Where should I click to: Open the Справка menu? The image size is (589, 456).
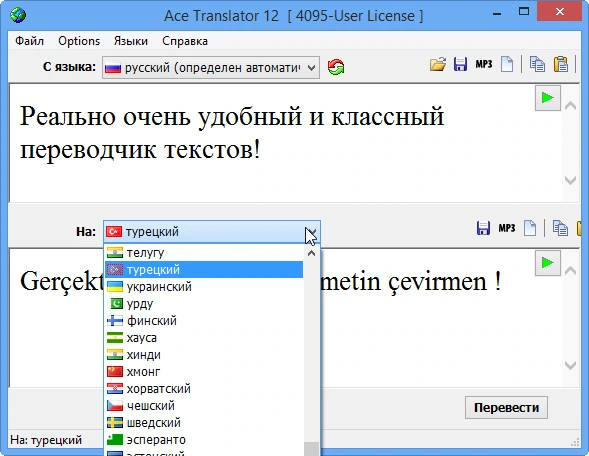tap(185, 41)
